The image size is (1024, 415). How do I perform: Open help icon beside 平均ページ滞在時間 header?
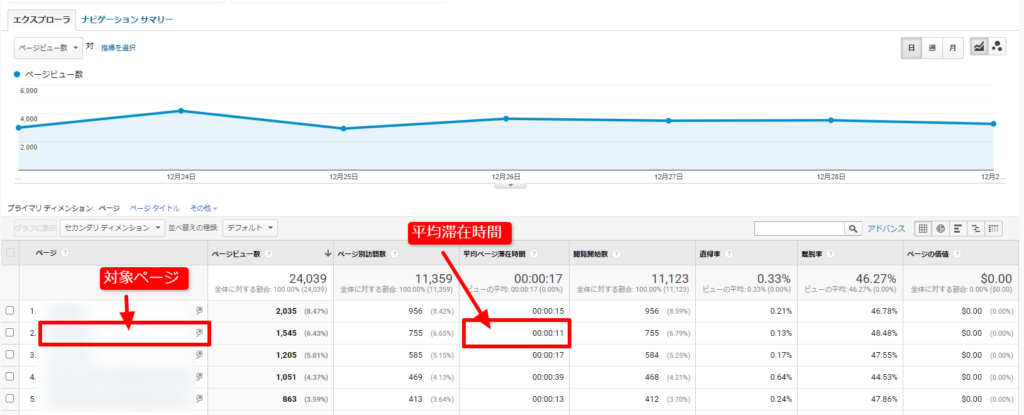click(x=533, y=254)
